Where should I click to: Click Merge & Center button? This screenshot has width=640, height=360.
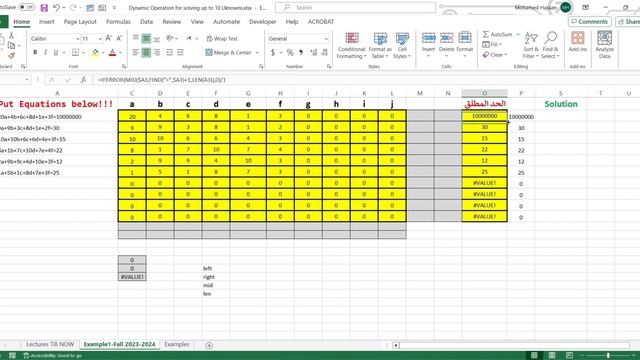[228, 53]
